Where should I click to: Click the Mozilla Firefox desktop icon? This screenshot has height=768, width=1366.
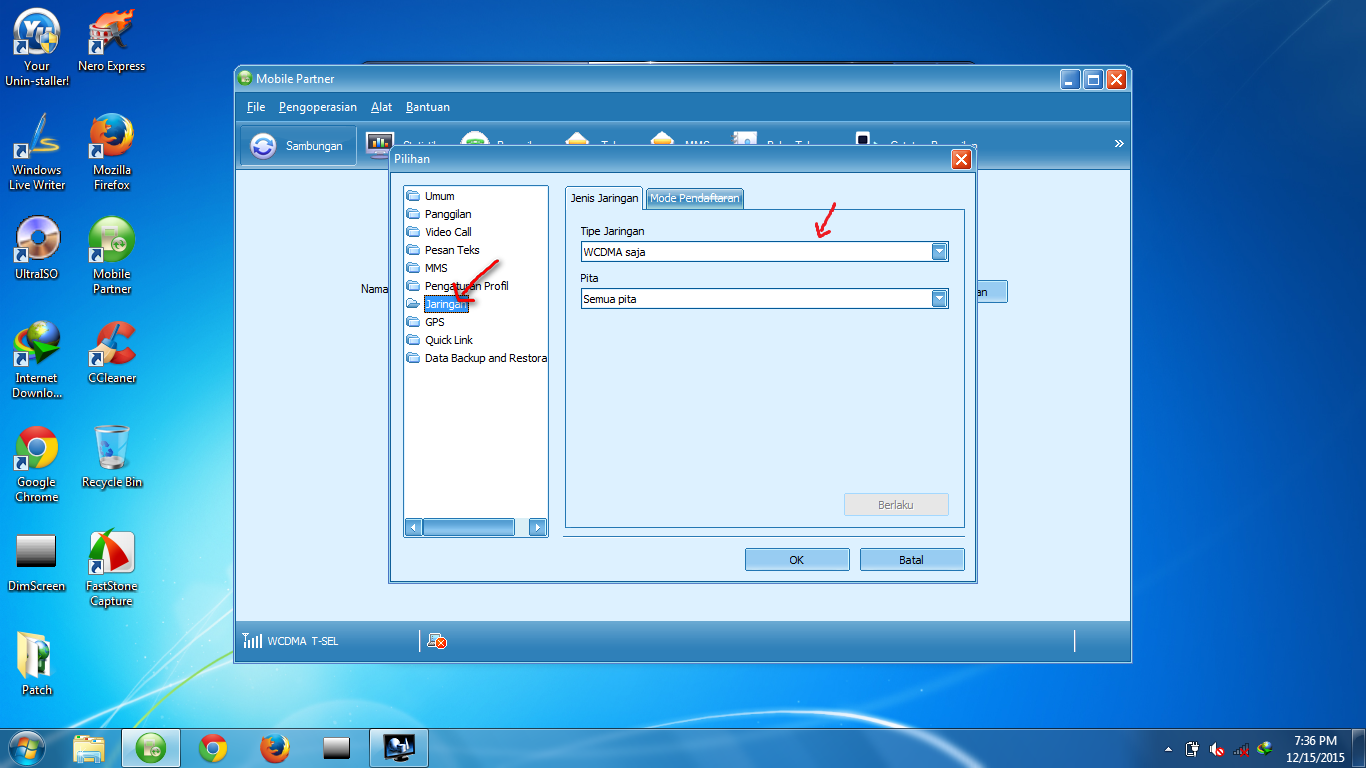[112, 152]
